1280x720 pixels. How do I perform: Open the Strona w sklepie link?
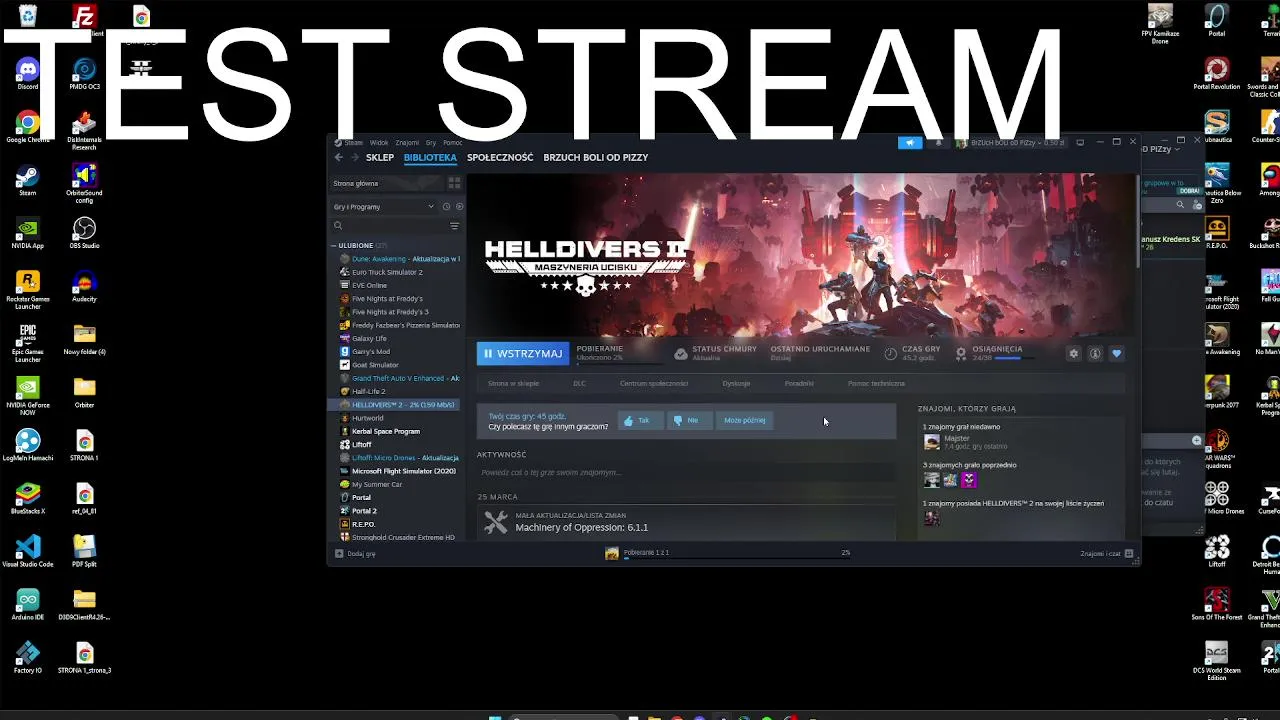click(x=513, y=383)
